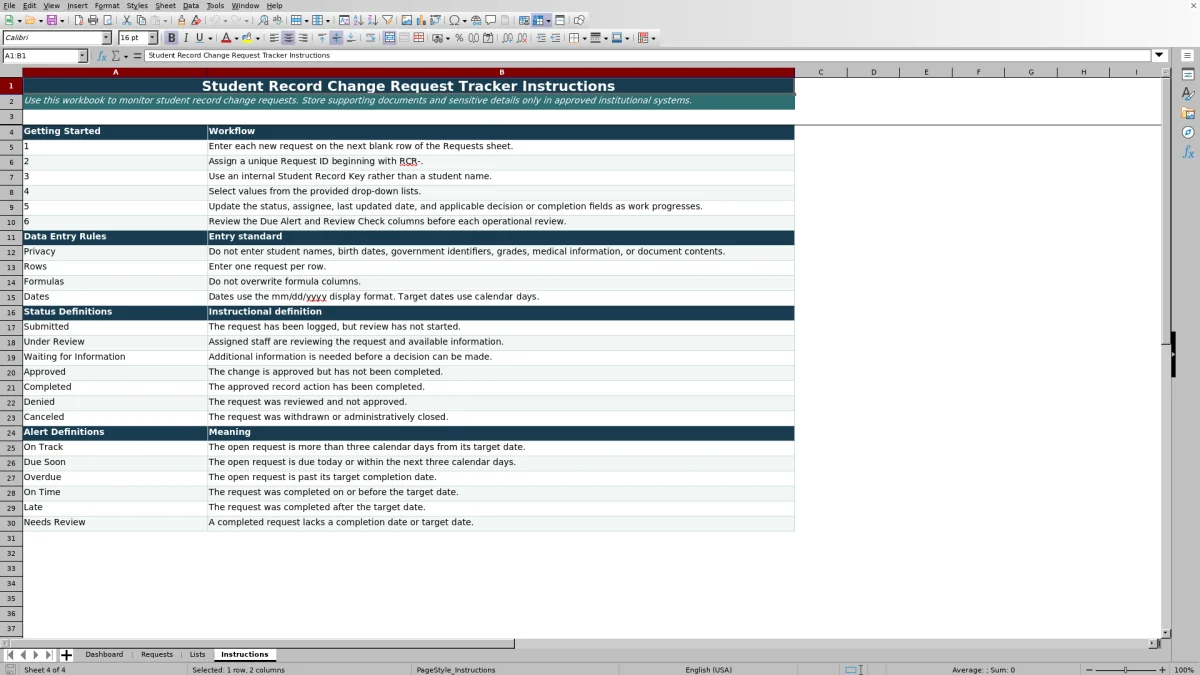Open the sidebar Gallery panel icon
The width and height of the screenshot is (1200, 675).
pos(1188,113)
